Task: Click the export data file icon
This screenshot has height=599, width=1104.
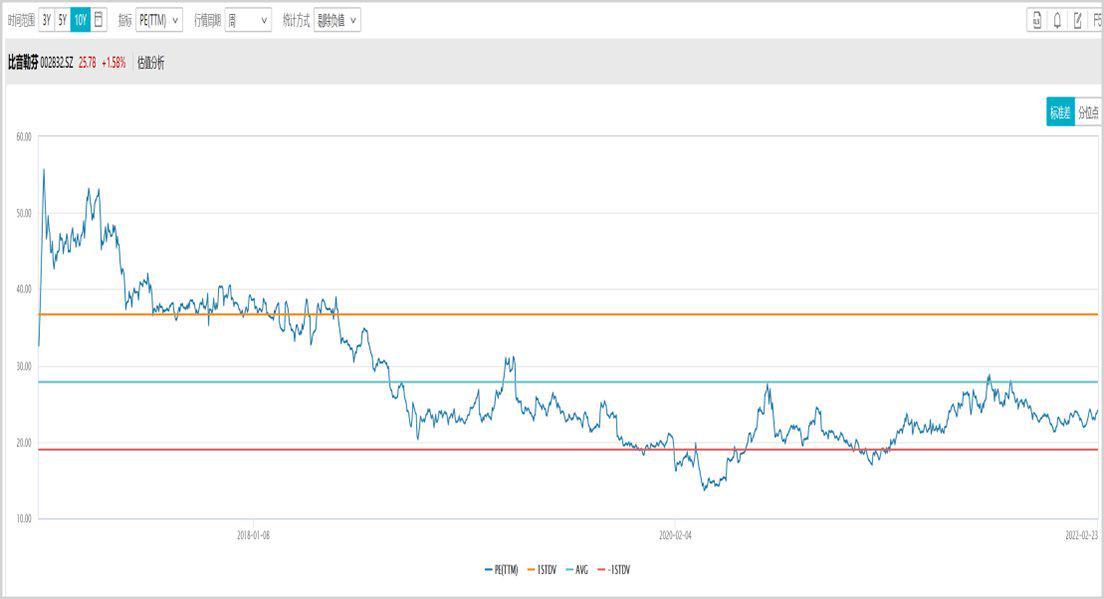Action: (1037, 20)
